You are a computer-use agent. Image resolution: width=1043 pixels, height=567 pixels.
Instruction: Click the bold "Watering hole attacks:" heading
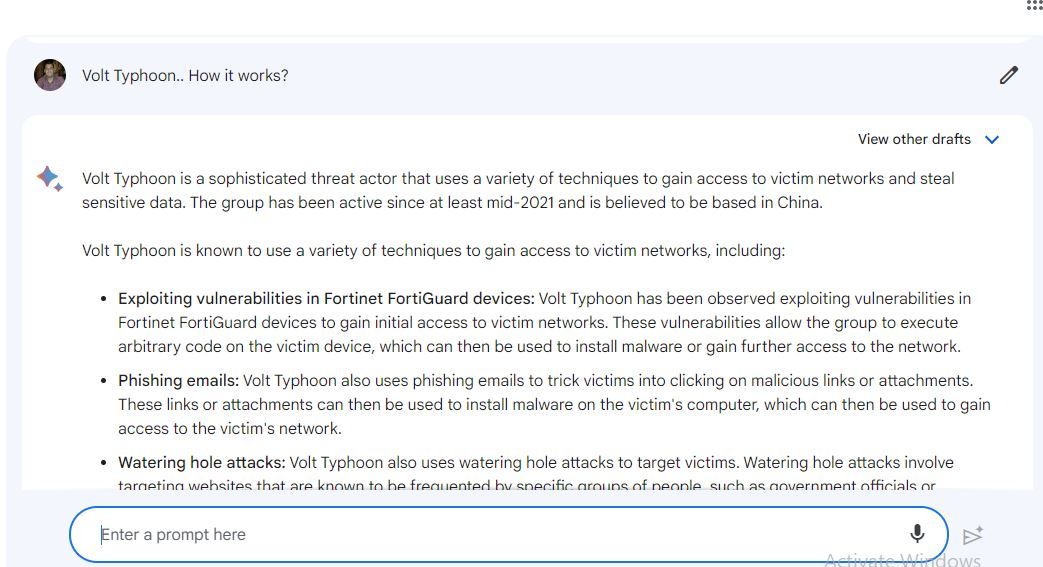202,463
